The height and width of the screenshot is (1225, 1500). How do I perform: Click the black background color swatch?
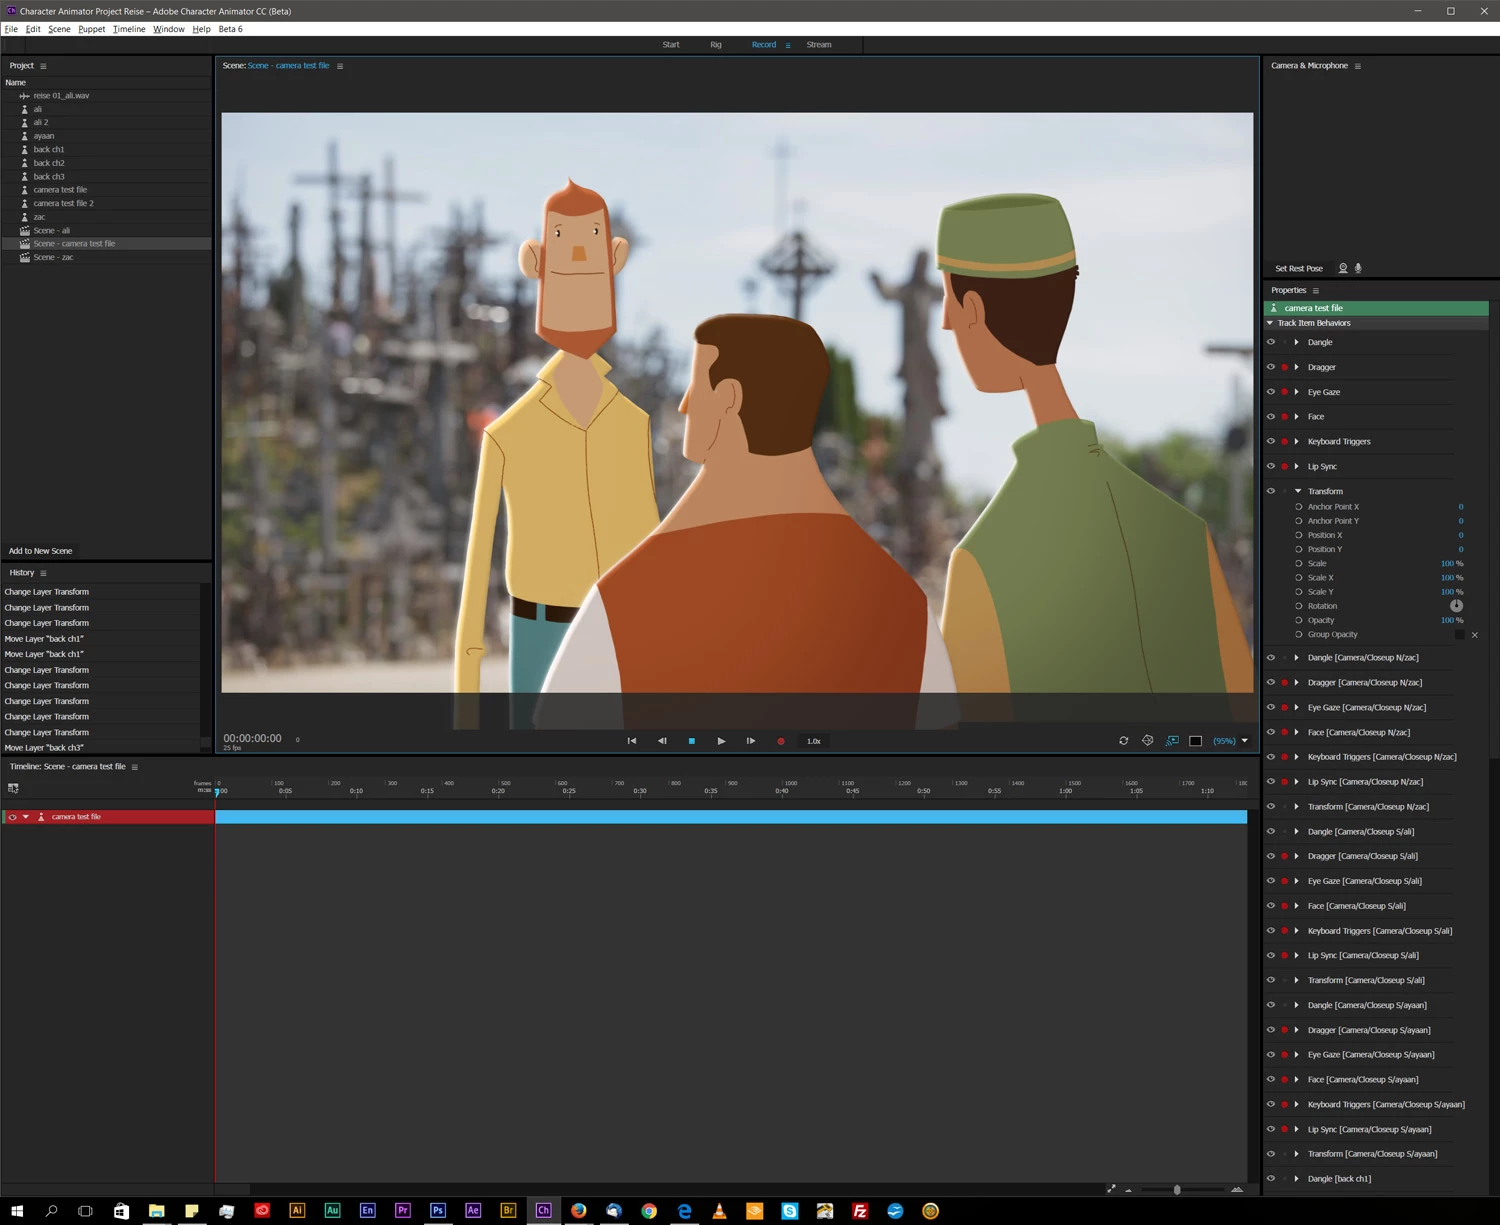[x=1196, y=741]
